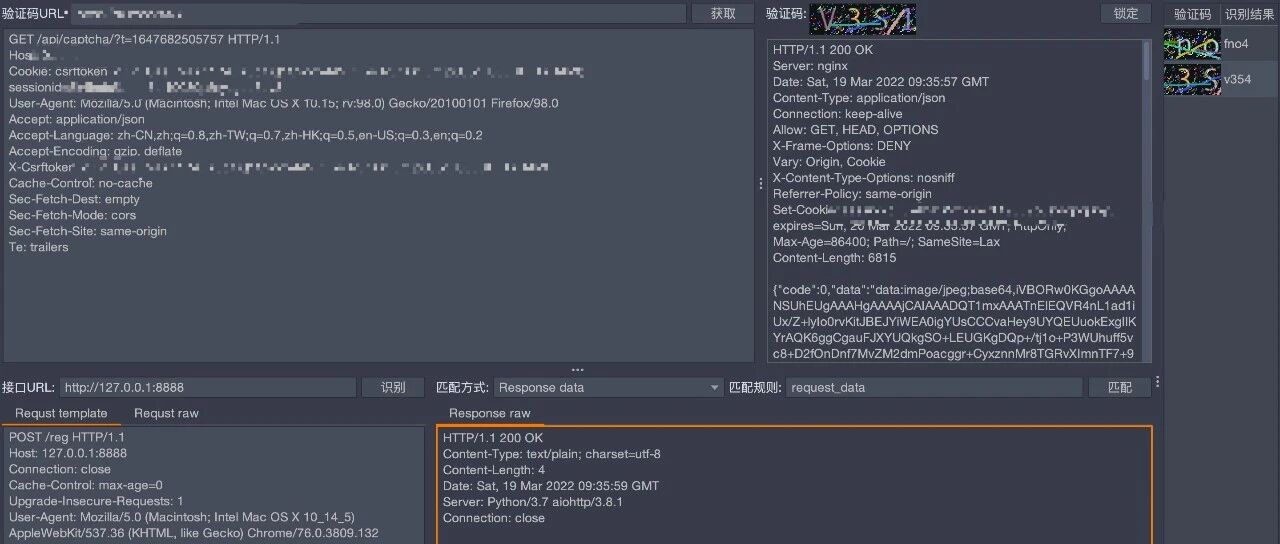The height and width of the screenshot is (544, 1280).
Task: Select the captcha thumbnail in the fno4 row
Action: 1192,44
